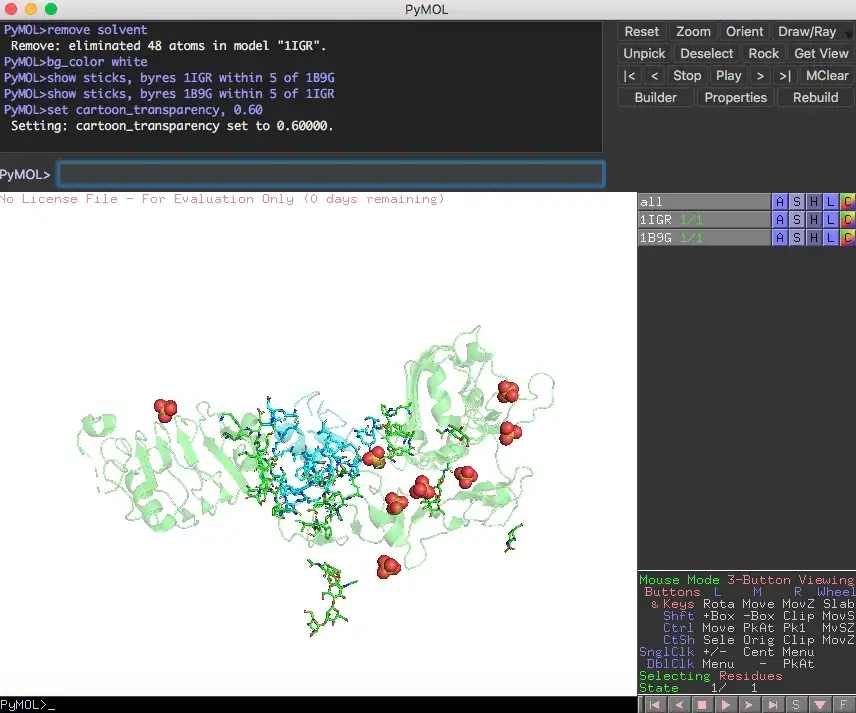The width and height of the screenshot is (856, 713).
Task: Open the color (C) menu for 1B9G
Action: [x=848, y=237]
